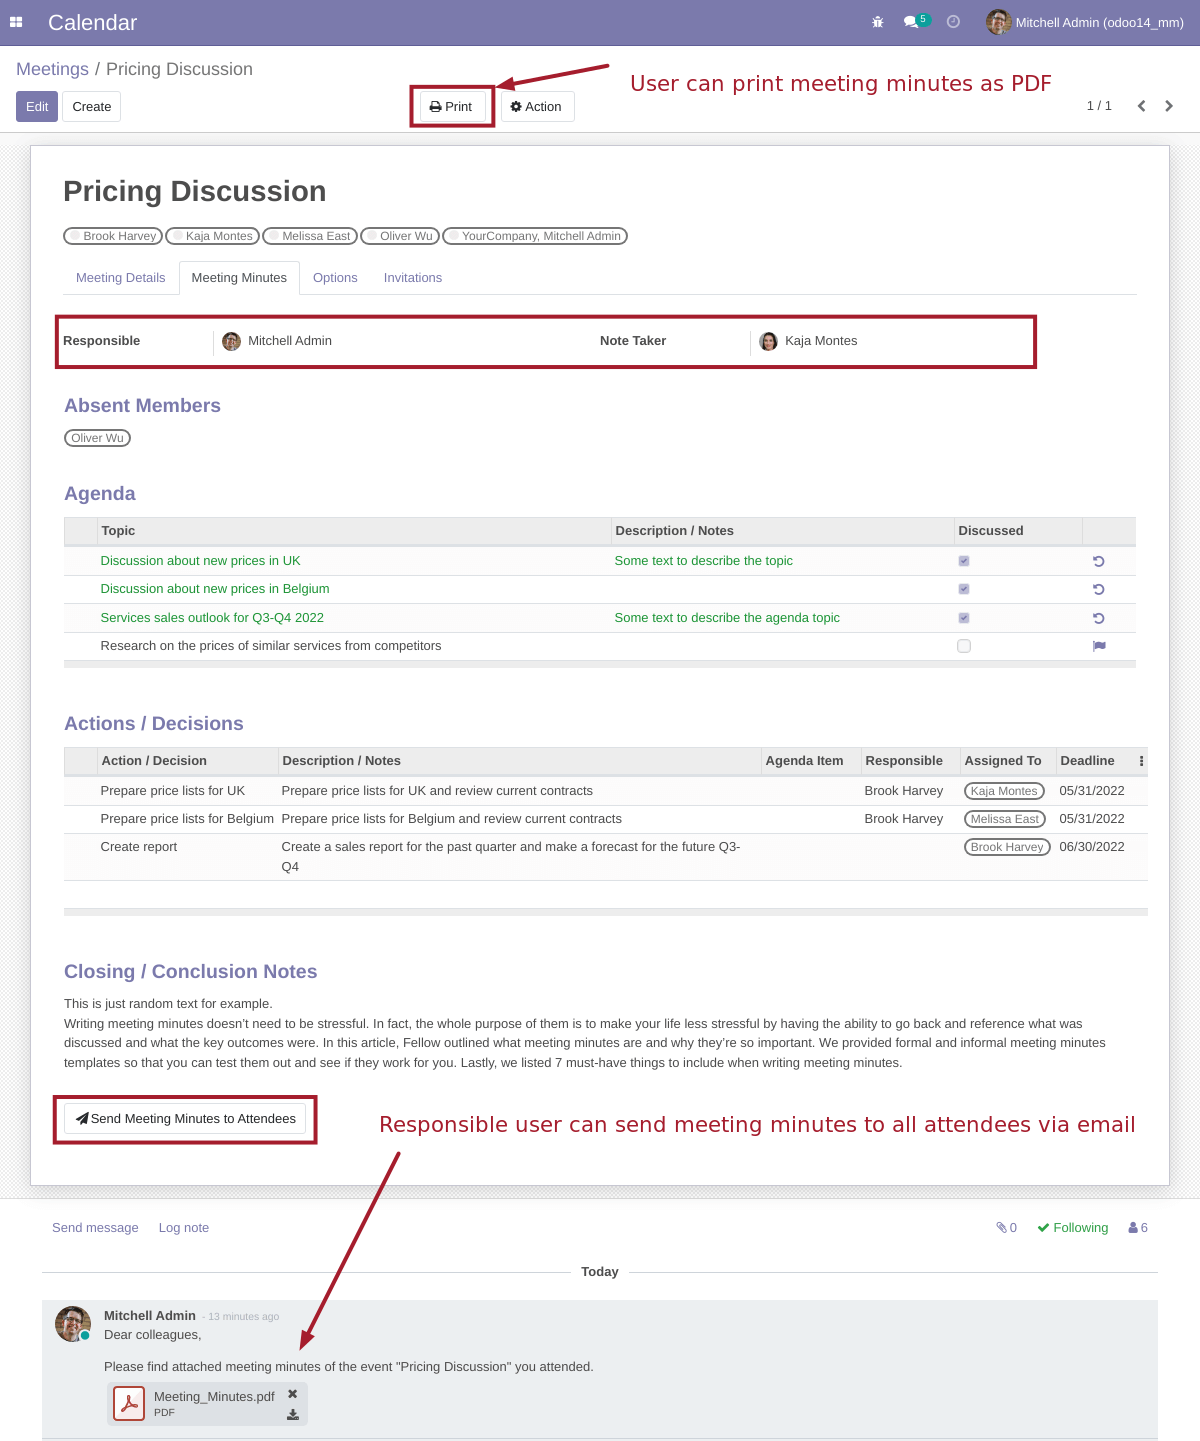Image resolution: width=1200 pixels, height=1441 pixels.
Task: Open the activities clock icon
Action: click(953, 22)
